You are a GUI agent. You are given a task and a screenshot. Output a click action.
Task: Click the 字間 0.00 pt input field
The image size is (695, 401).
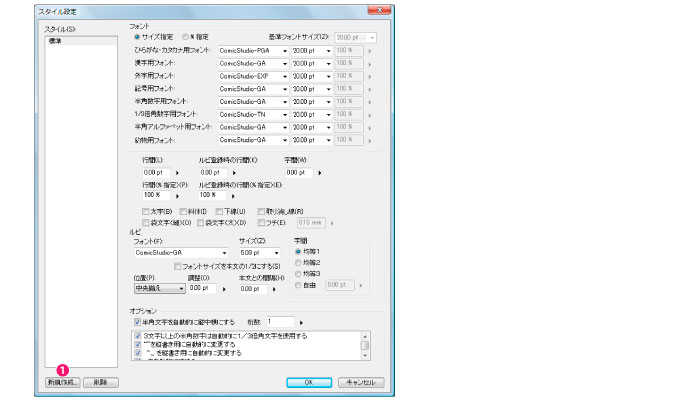(299, 173)
